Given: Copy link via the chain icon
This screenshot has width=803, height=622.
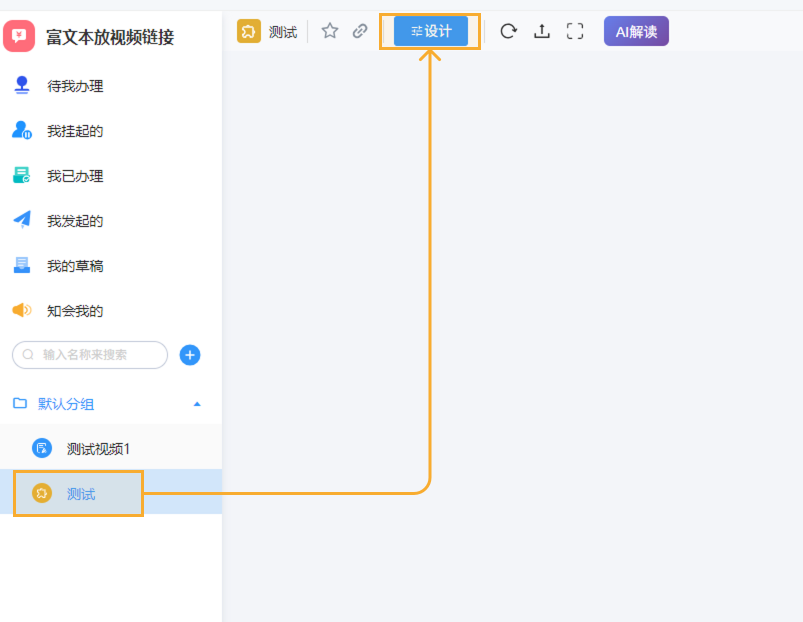Looking at the screenshot, I should (x=360, y=31).
